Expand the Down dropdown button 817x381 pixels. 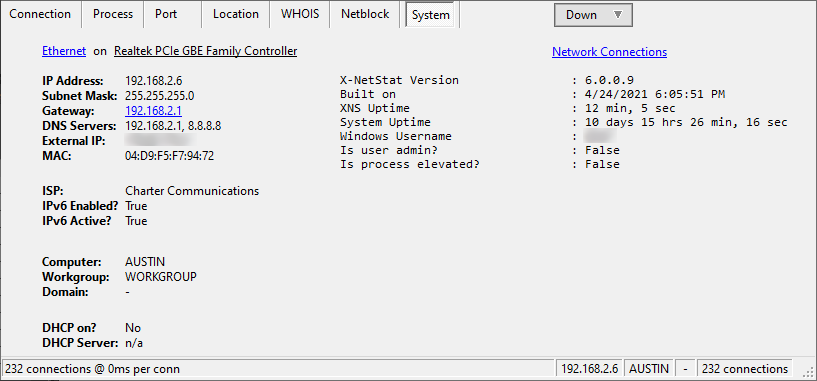(593, 15)
